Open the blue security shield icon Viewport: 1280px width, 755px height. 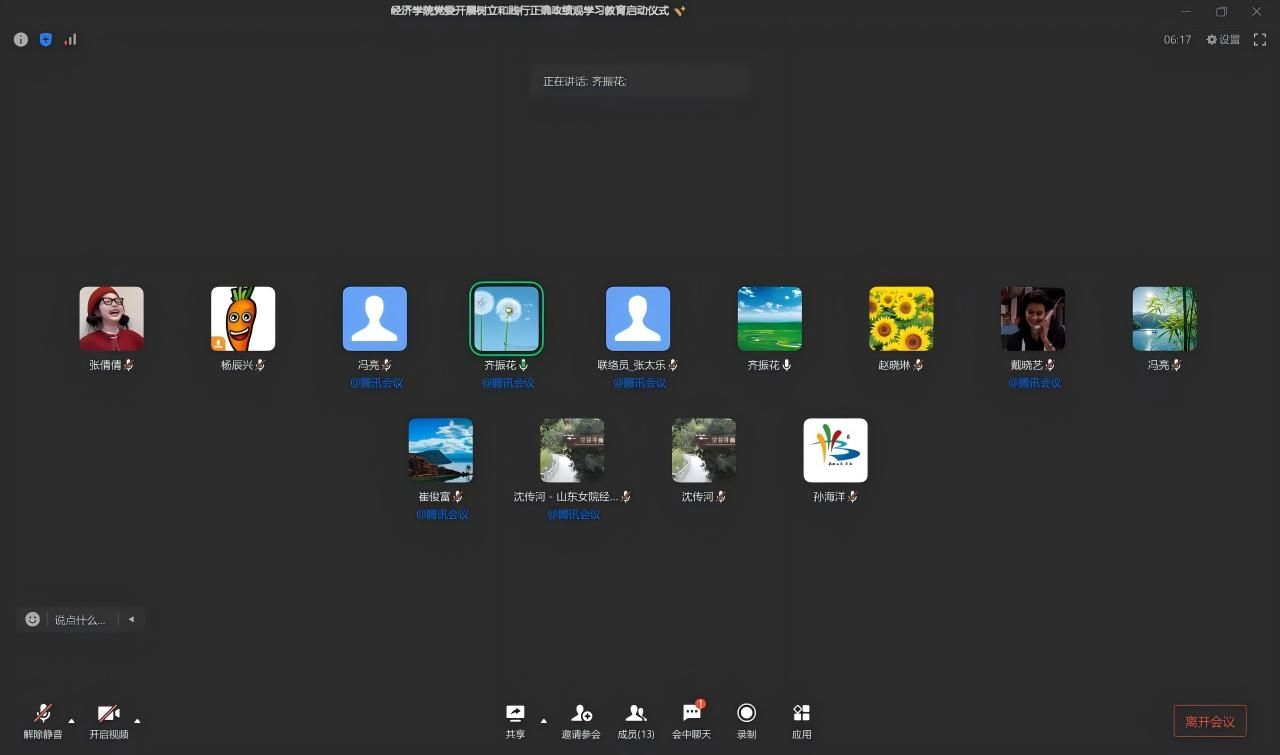(45, 40)
